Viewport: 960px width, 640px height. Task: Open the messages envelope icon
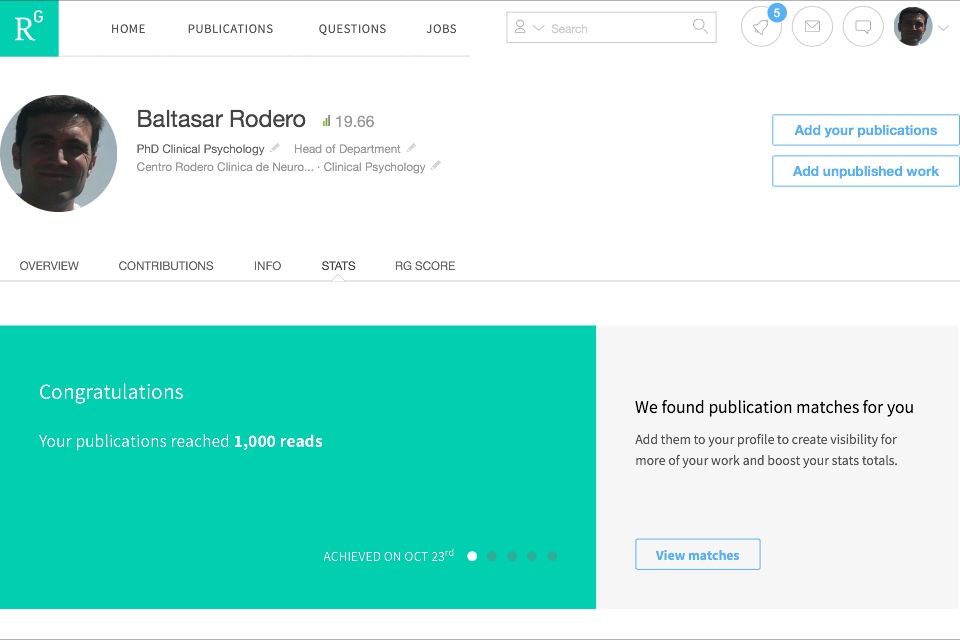812,27
